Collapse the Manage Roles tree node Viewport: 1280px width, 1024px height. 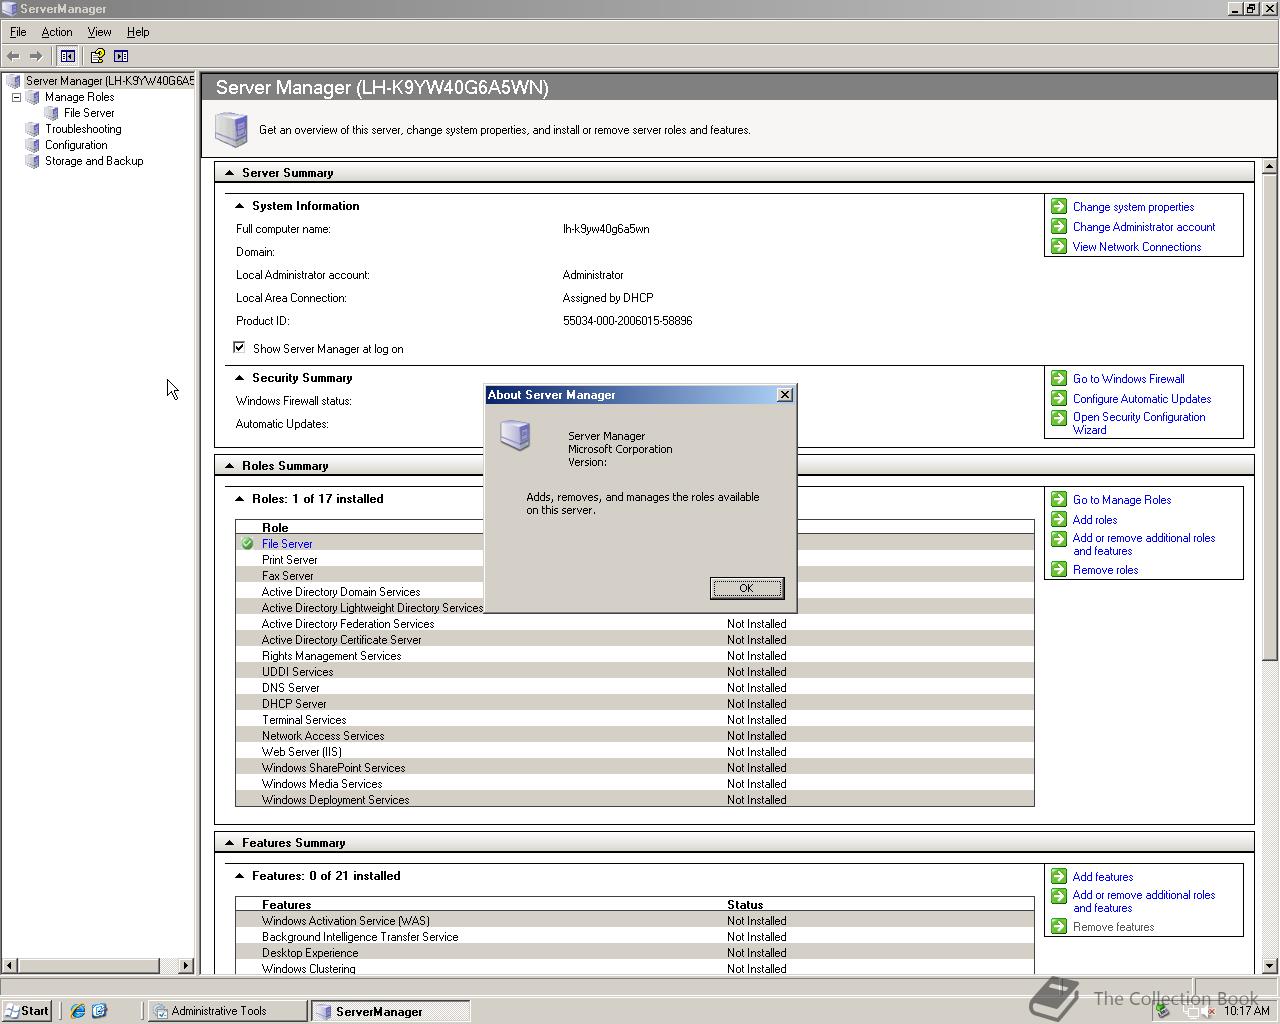tap(16, 97)
